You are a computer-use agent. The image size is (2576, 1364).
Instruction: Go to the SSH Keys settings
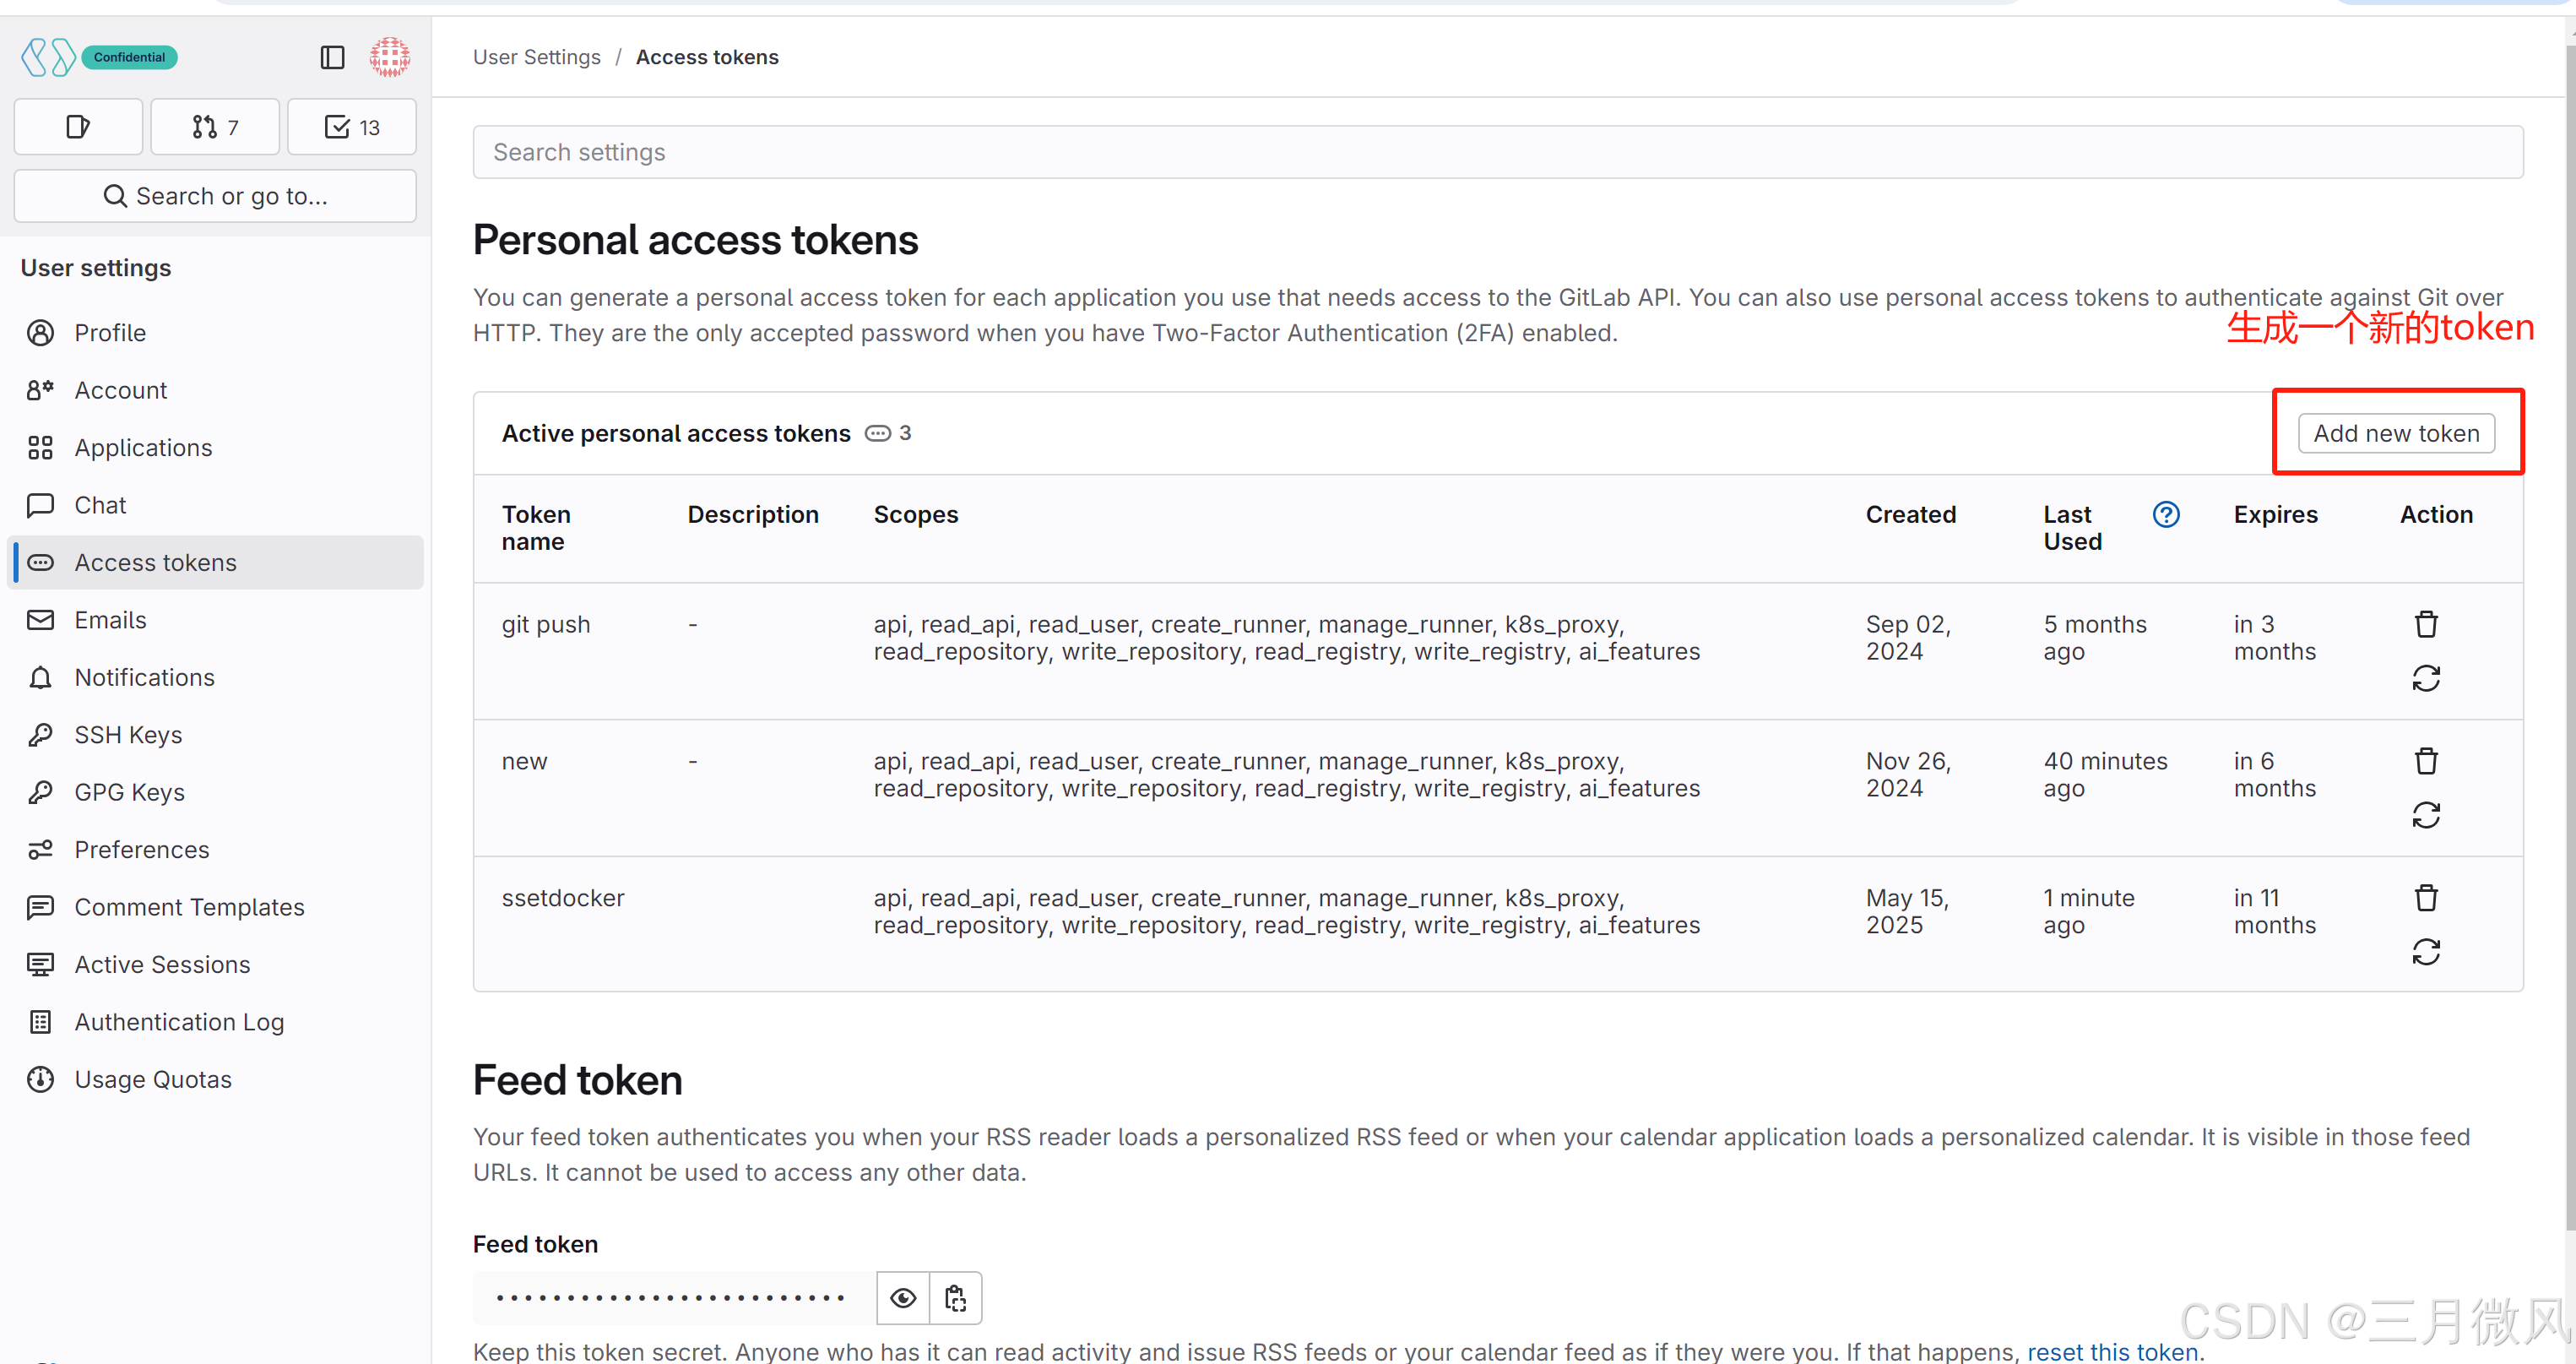[x=128, y=735]
